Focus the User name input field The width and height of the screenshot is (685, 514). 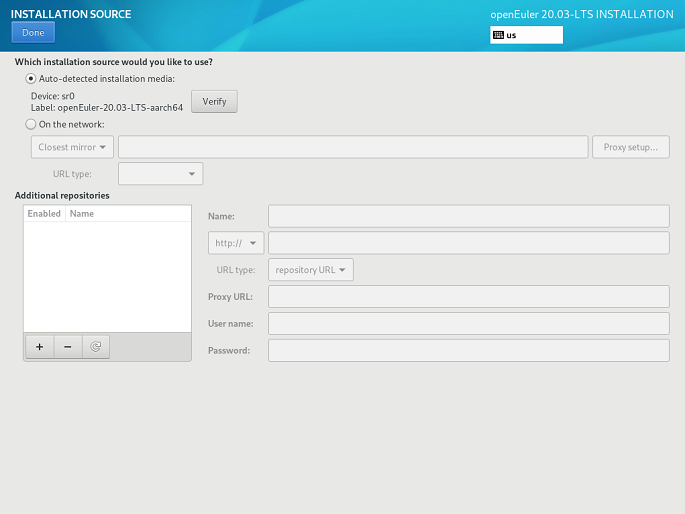click(x=468, y=323)
